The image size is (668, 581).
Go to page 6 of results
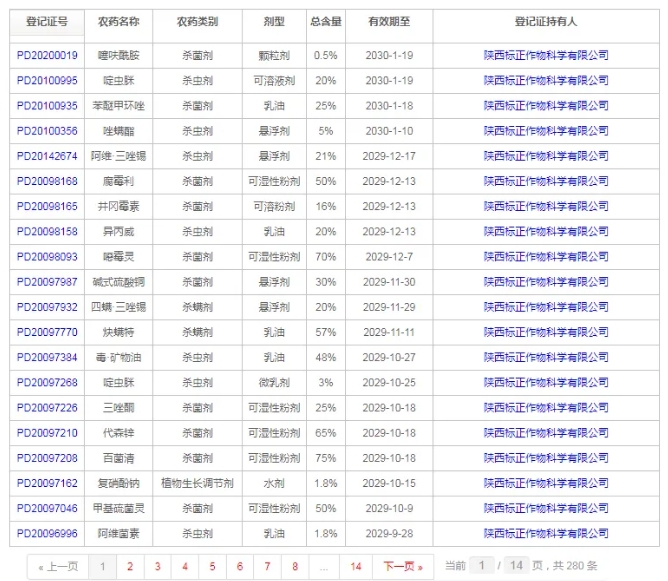coord(240,567)
